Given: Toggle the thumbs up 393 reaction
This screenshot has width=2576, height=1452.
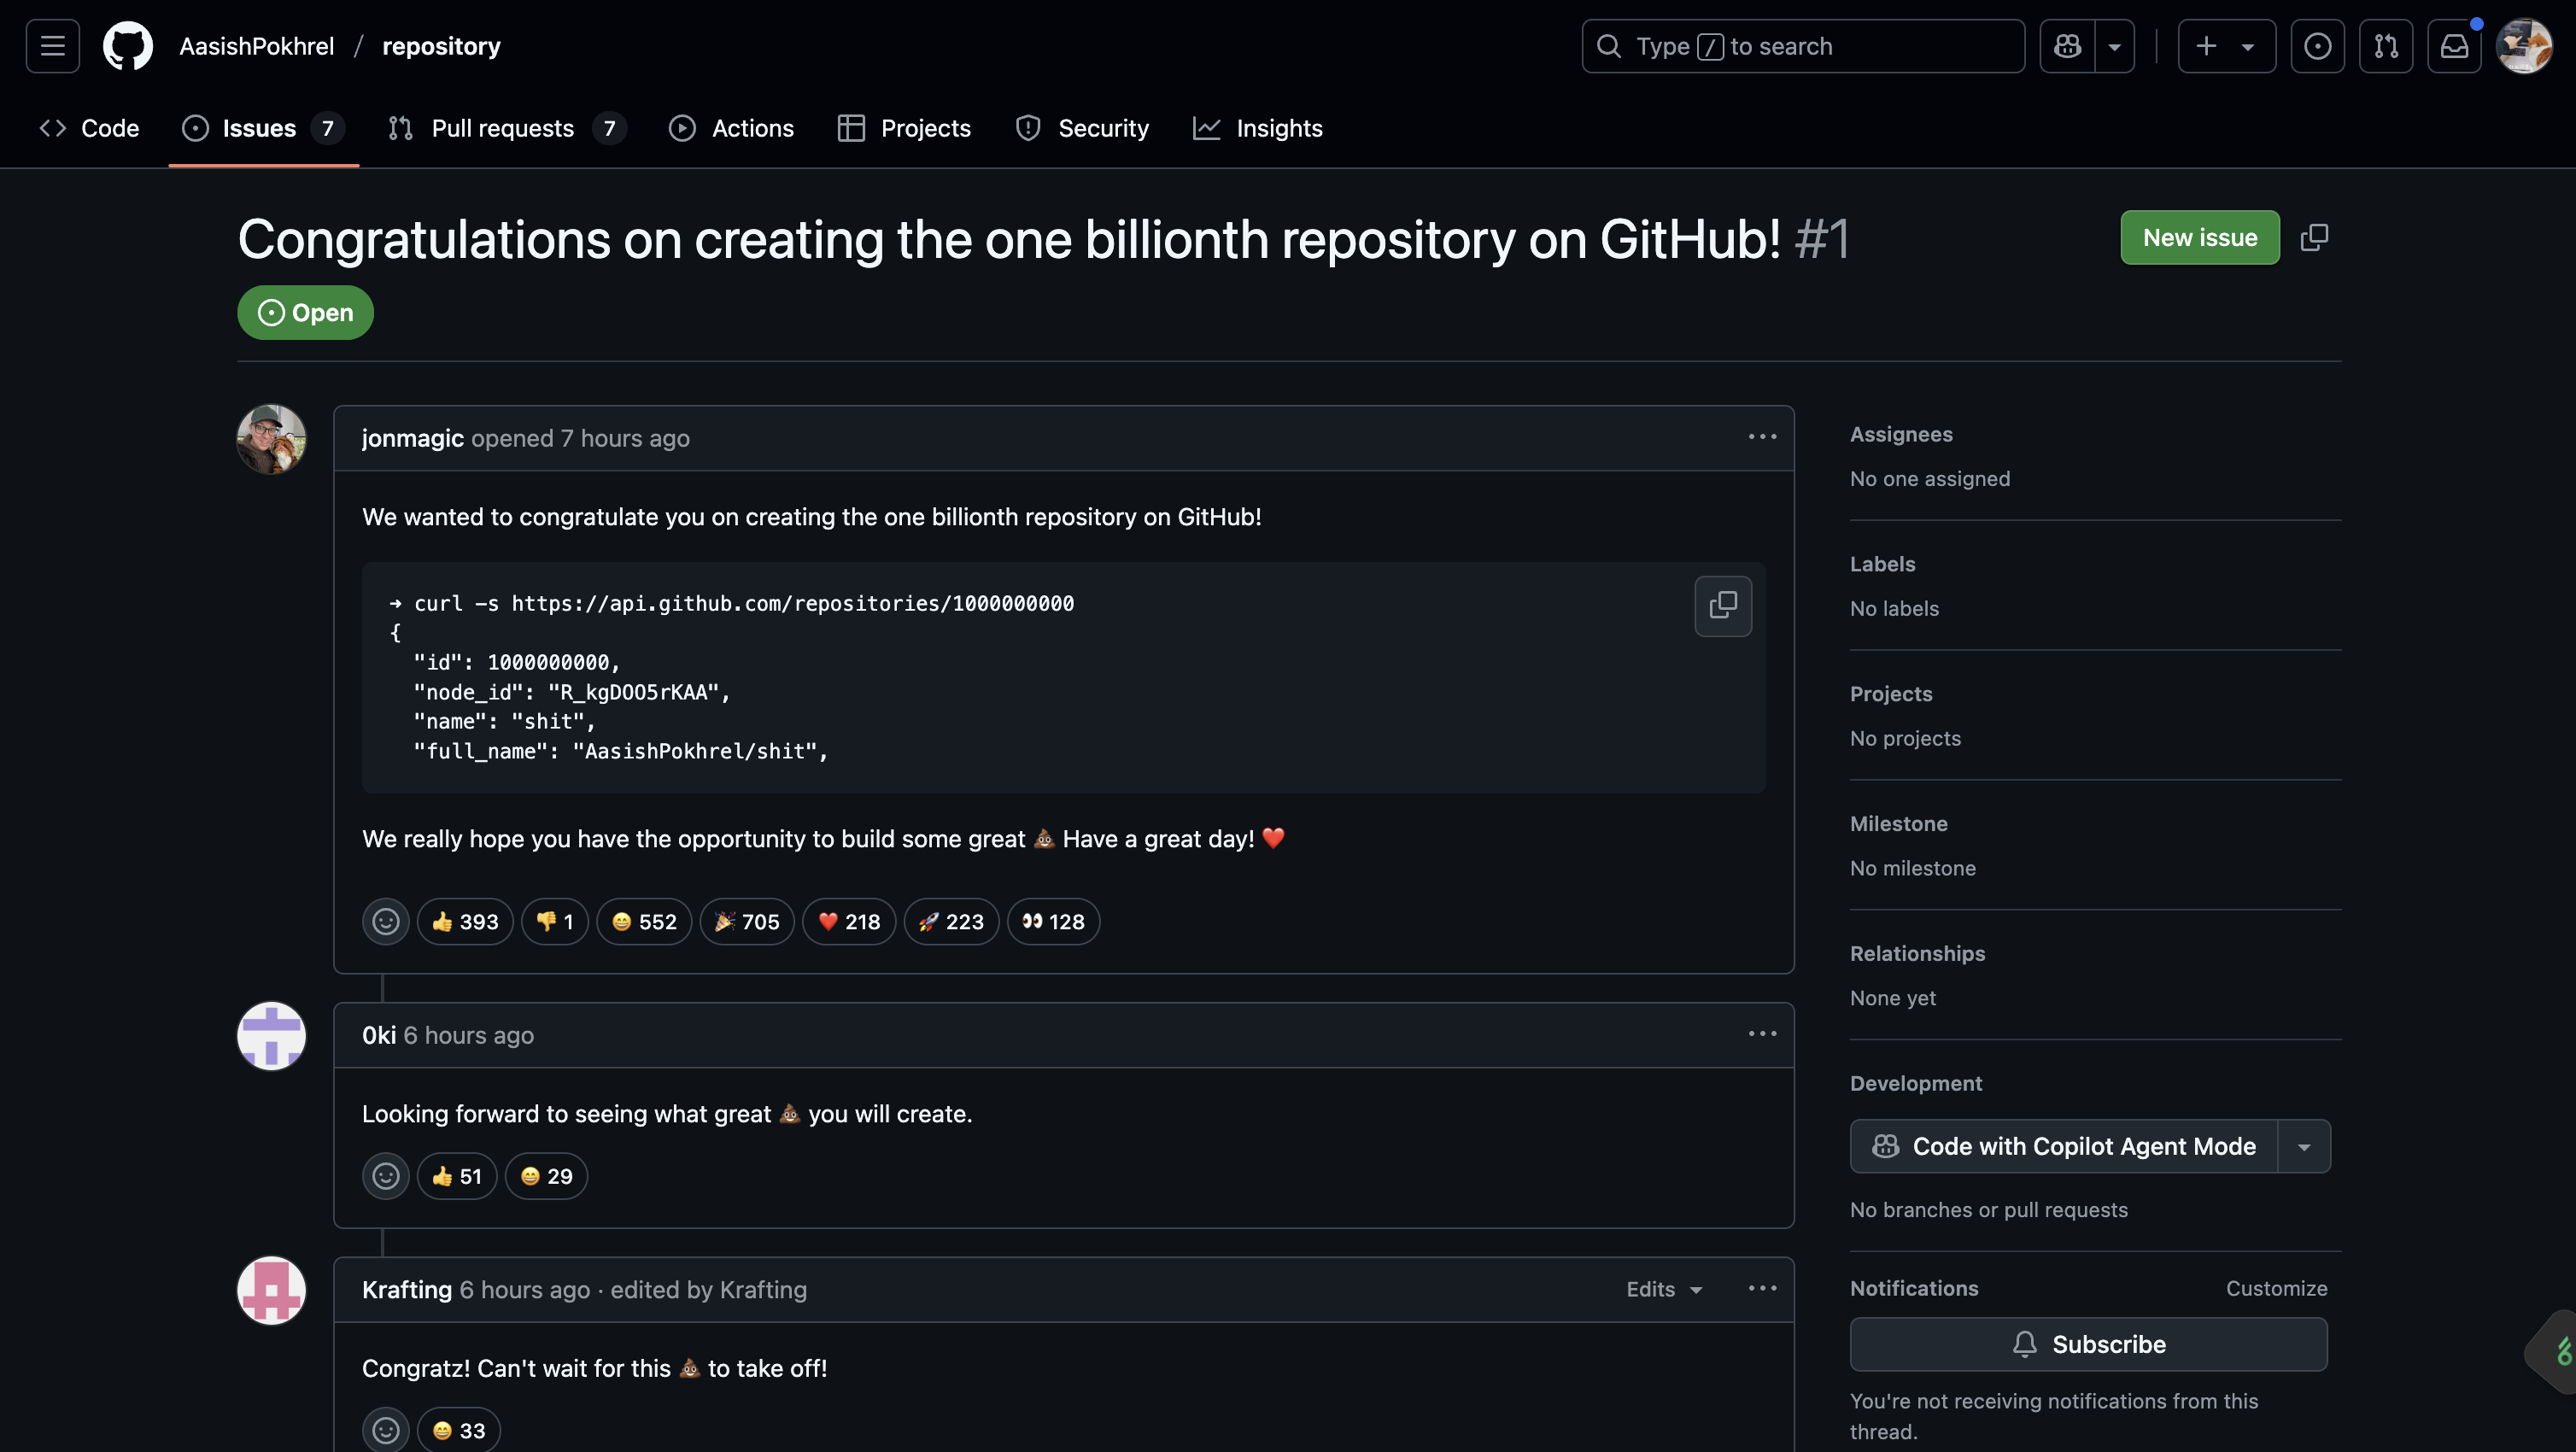Looking at the screenshot, I should tap(465, 922).
